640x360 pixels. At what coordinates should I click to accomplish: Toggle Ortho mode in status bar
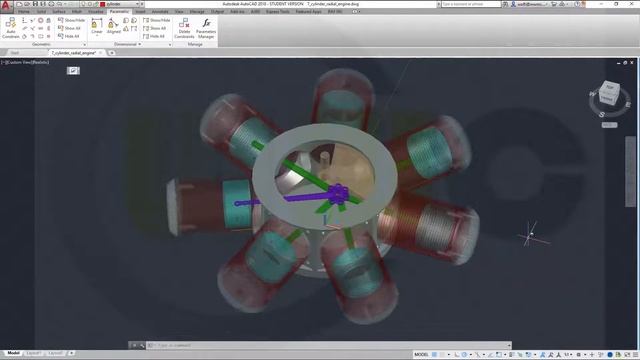pyautogui.click(x=457, y=355)
